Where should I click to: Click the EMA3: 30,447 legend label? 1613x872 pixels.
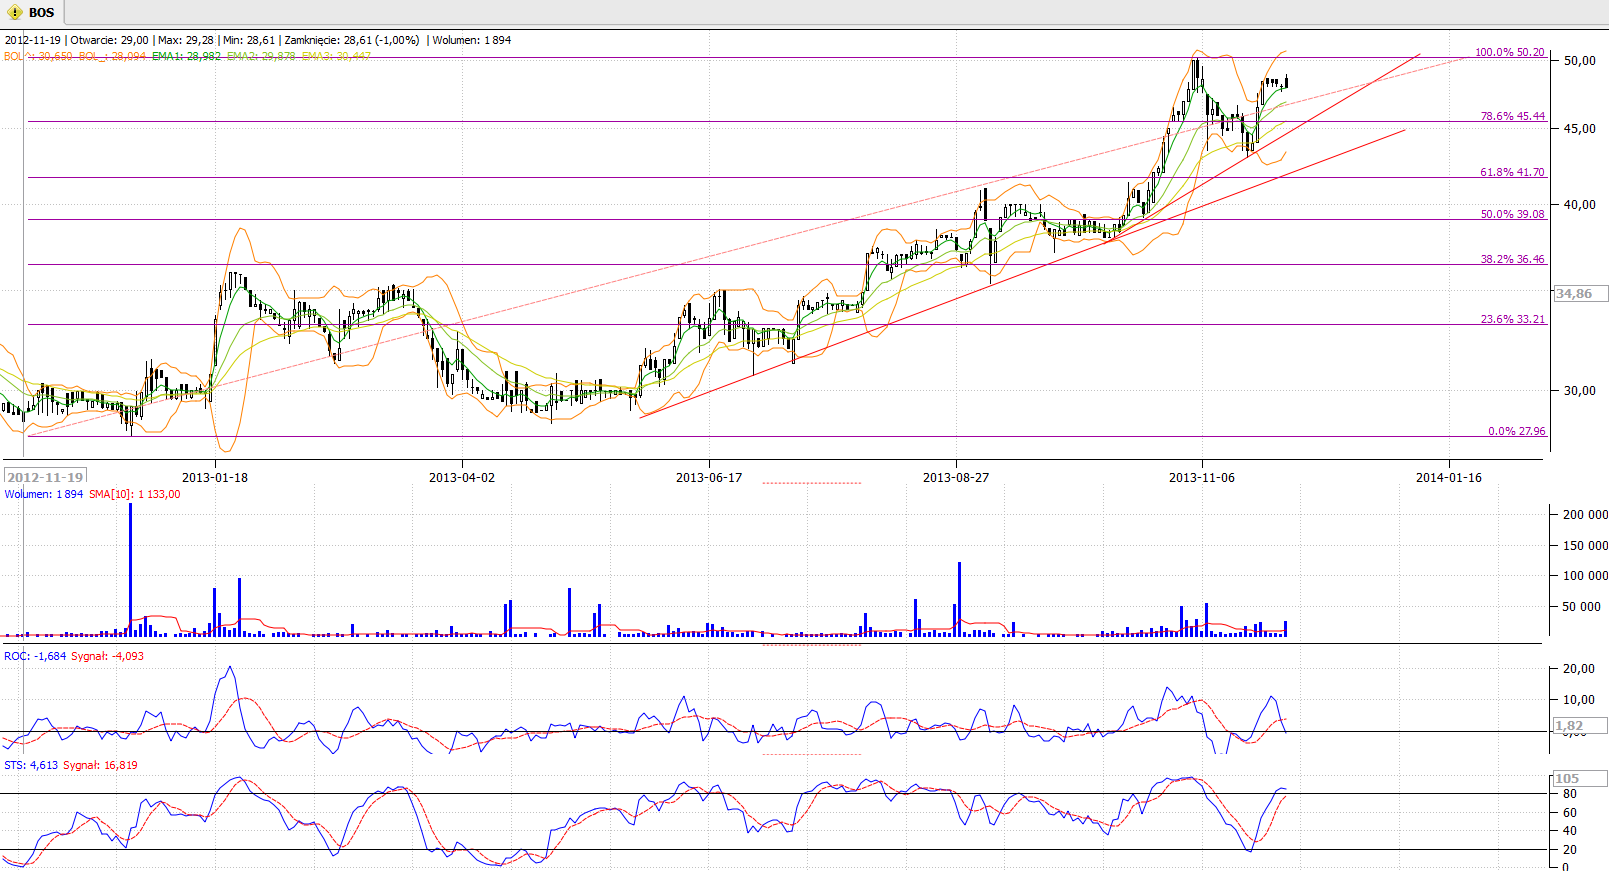(x=336, y=56)
